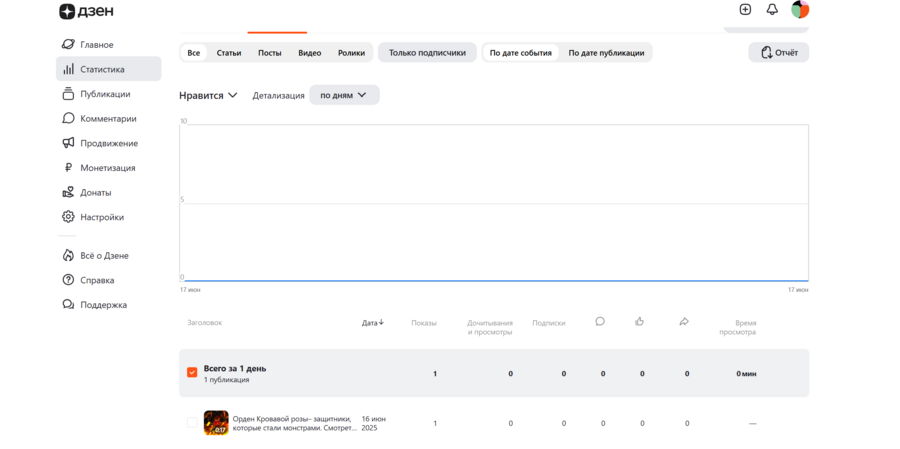Select 'По дате публикации' option
This screenshot has height=449, width=900.
(606, 53)
